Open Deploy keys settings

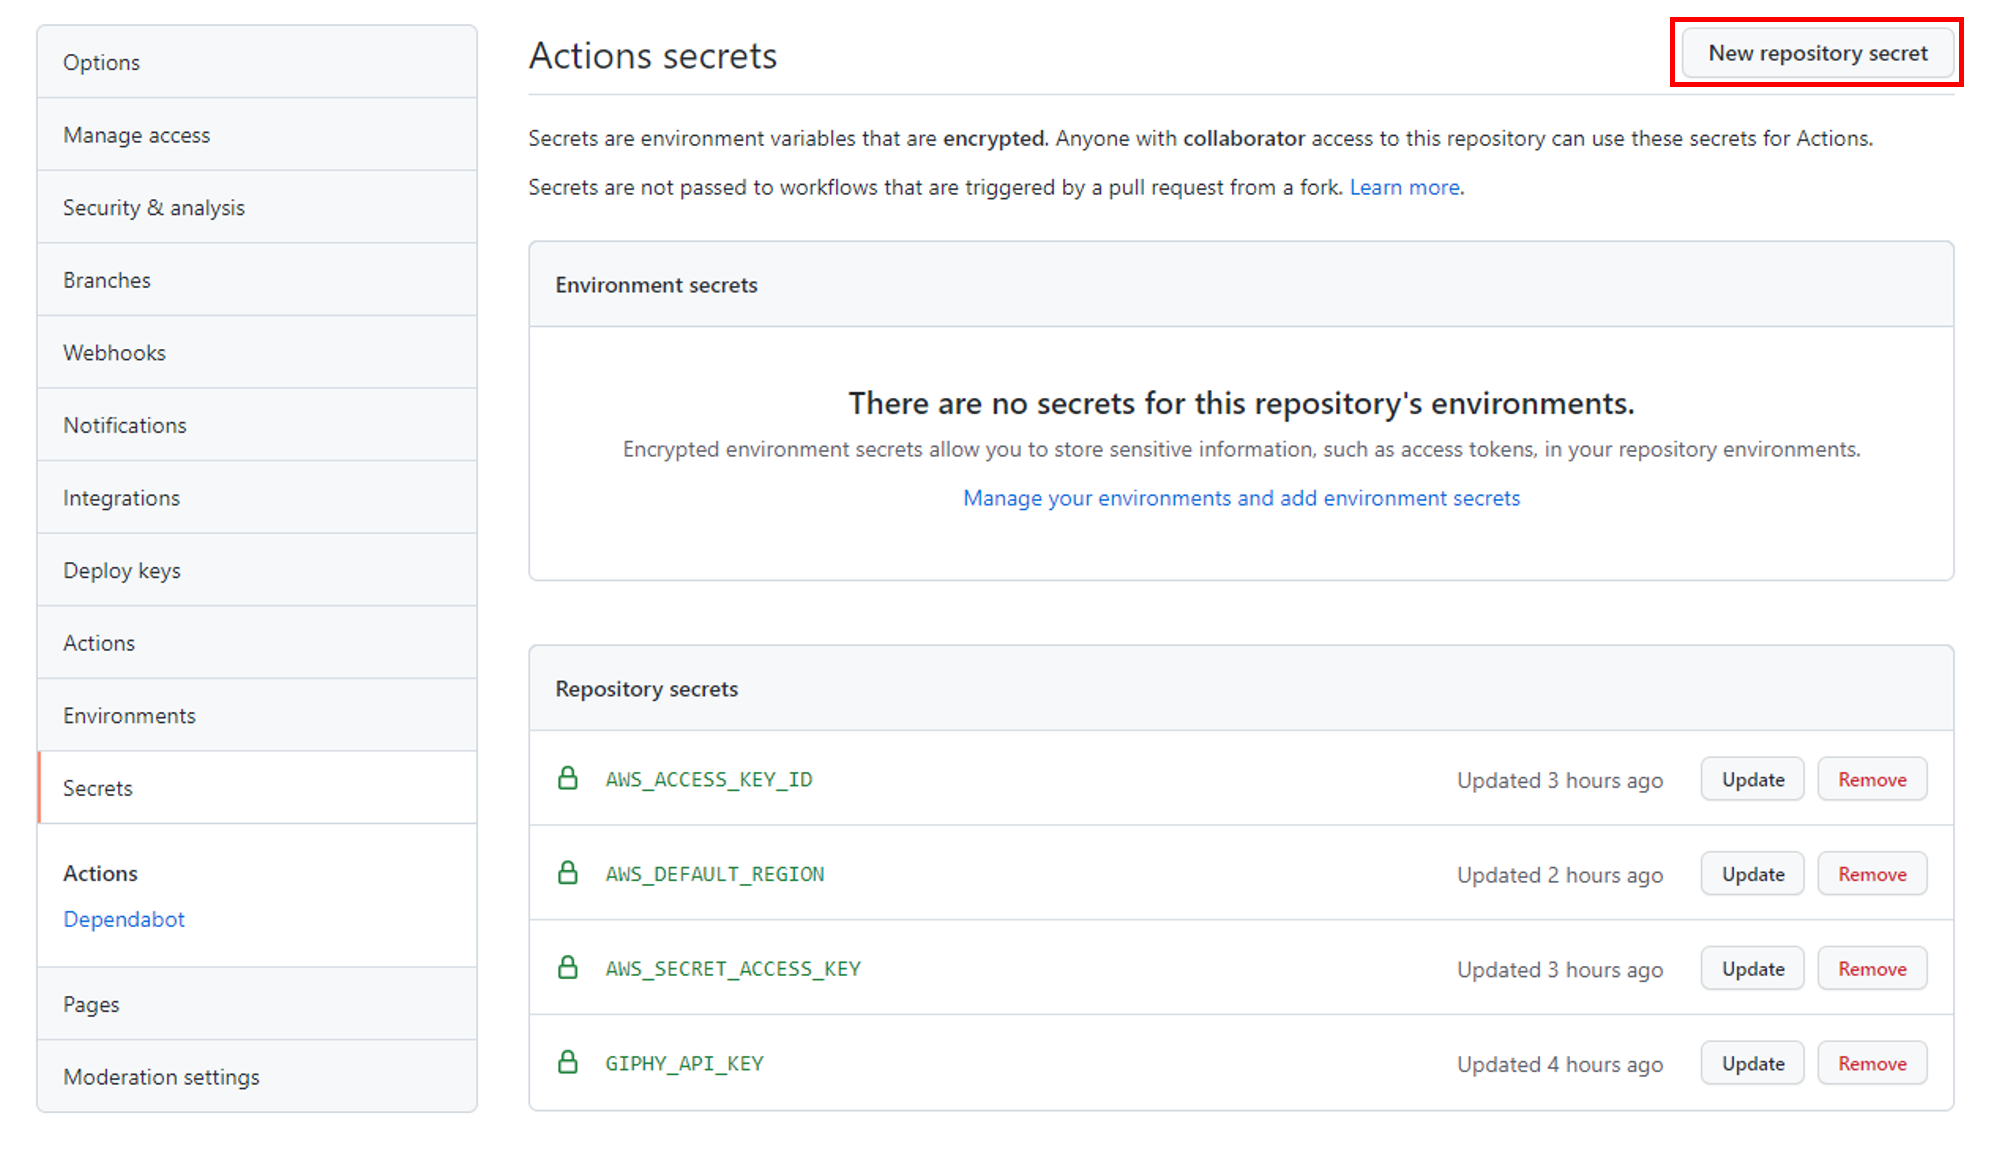click(x=122, y=570)
